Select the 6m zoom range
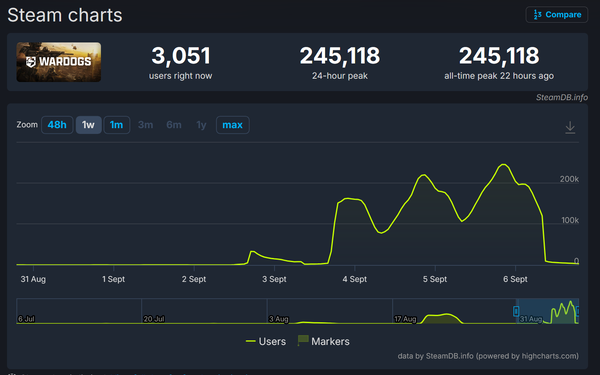Screen dimensions: 600x375 174,125
